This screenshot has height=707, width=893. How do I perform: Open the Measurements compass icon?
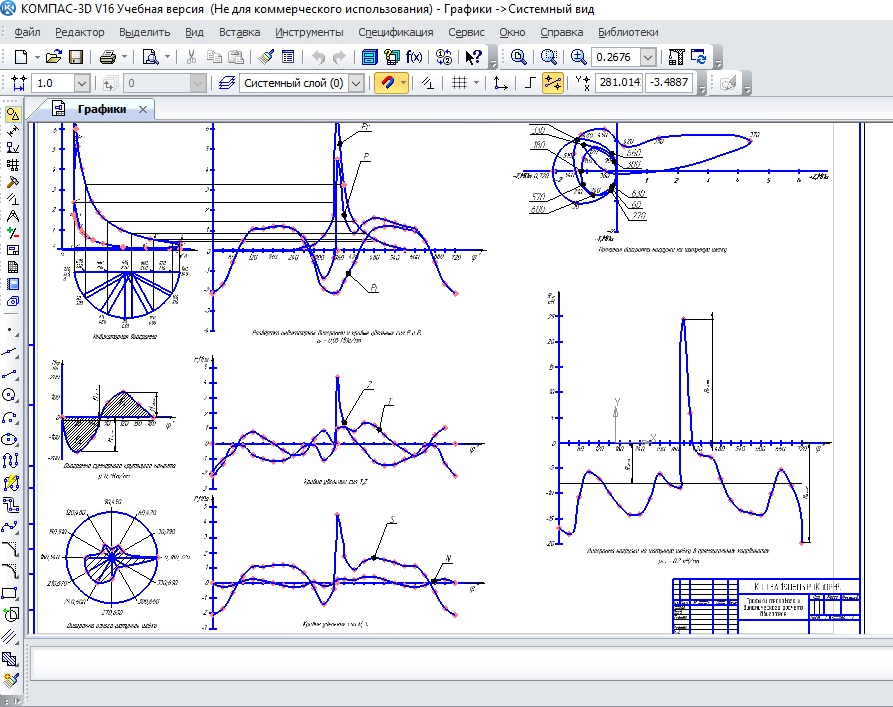tap(13, 216)
